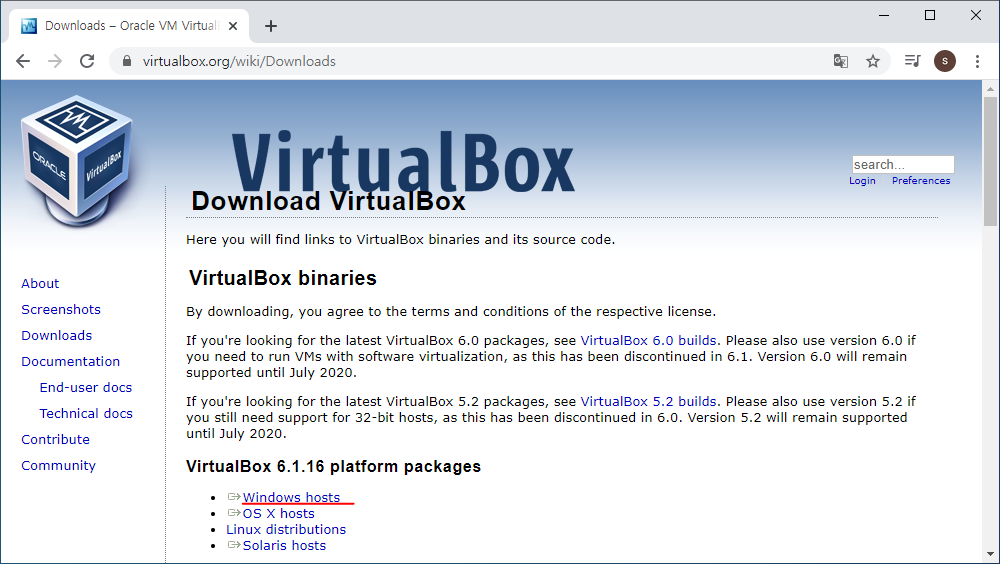This screenshot has height=564, width=1000.
Task: Download the OS X hosts package
Action: pos(279,514)
